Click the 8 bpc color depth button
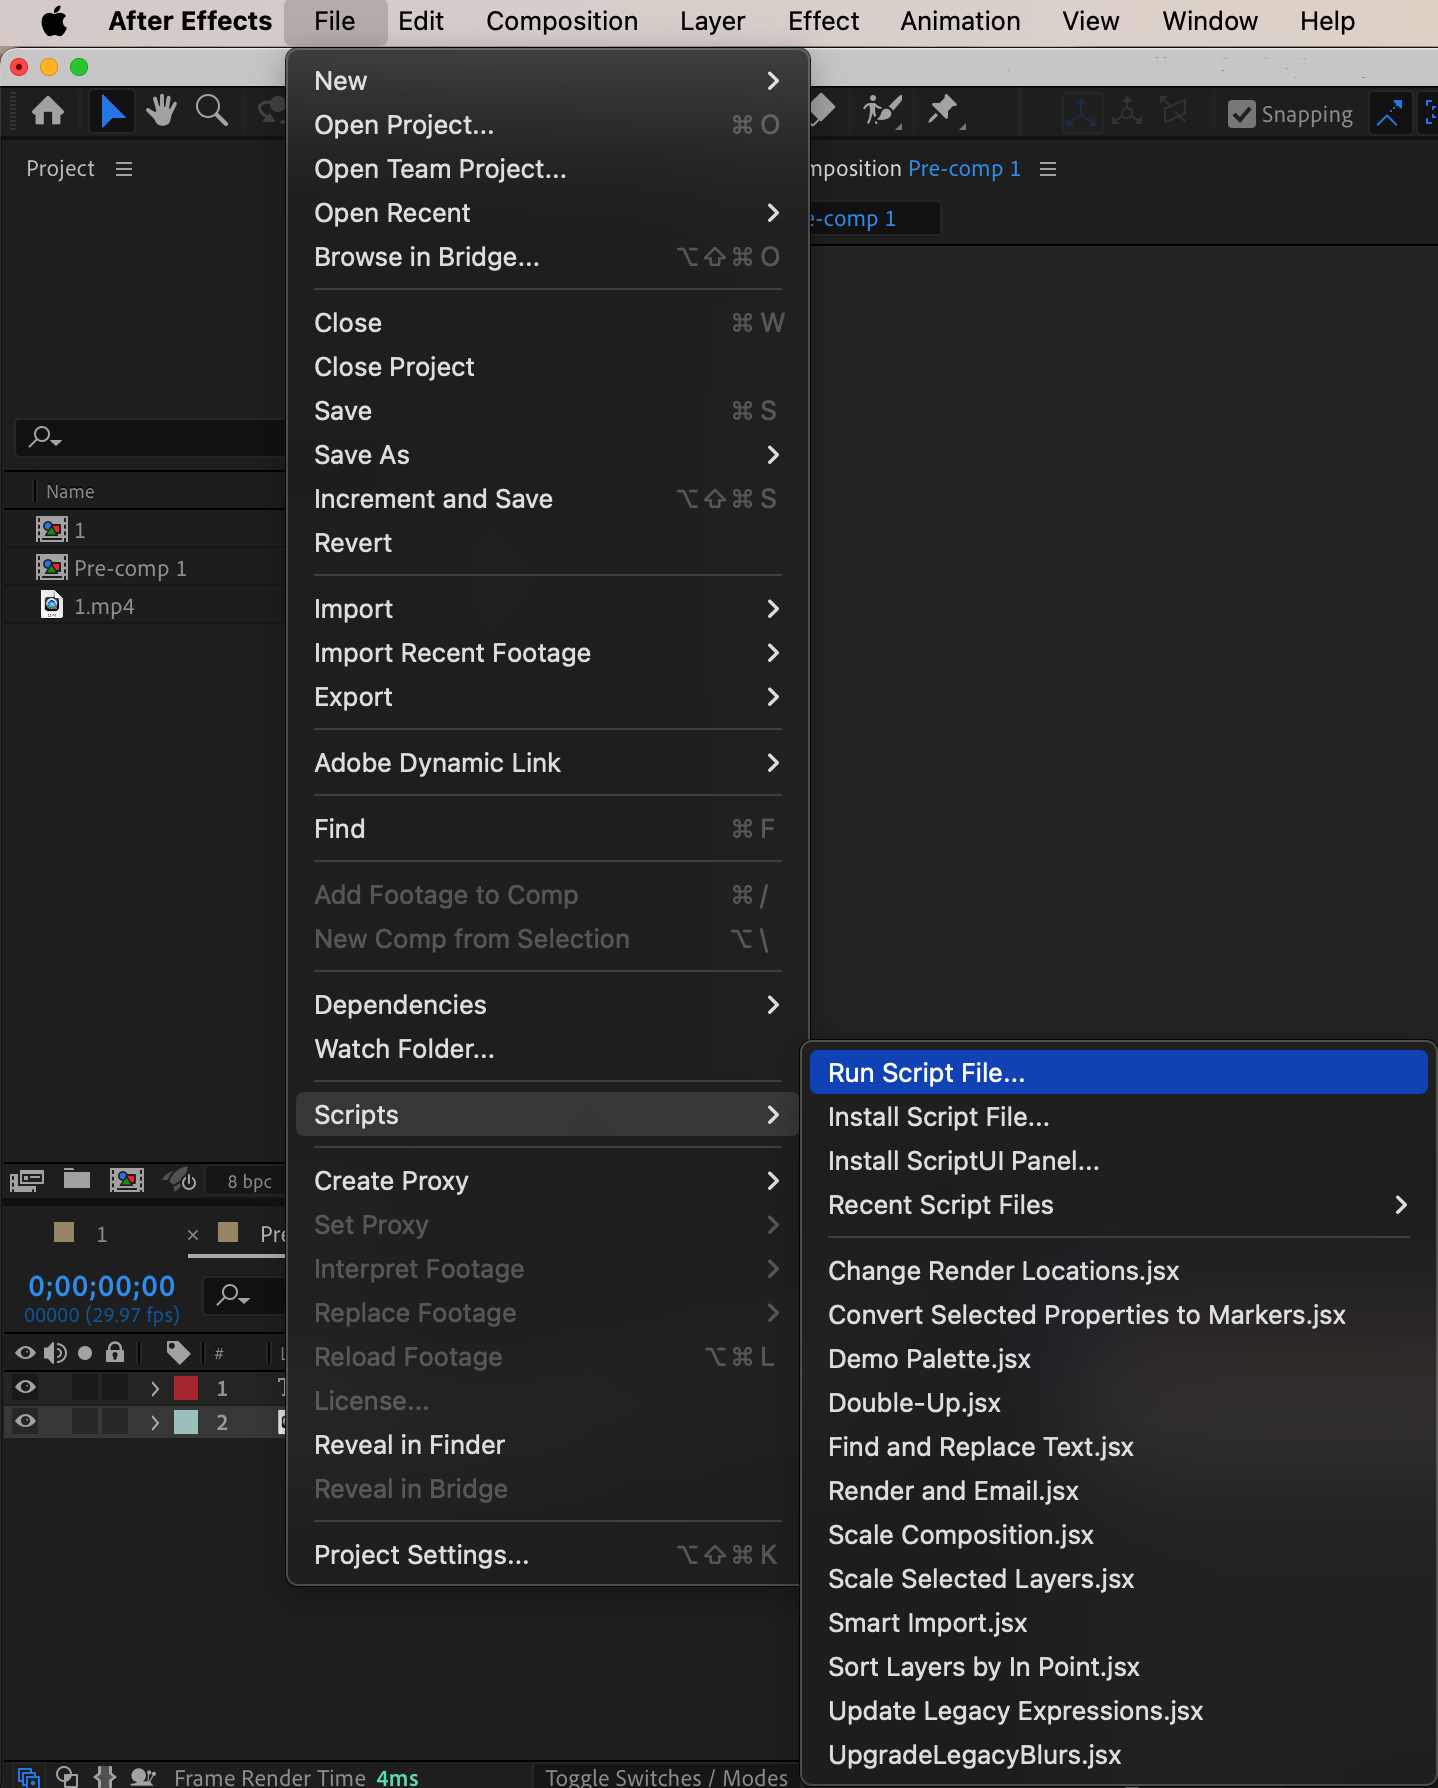 (x=249, y=1181)
